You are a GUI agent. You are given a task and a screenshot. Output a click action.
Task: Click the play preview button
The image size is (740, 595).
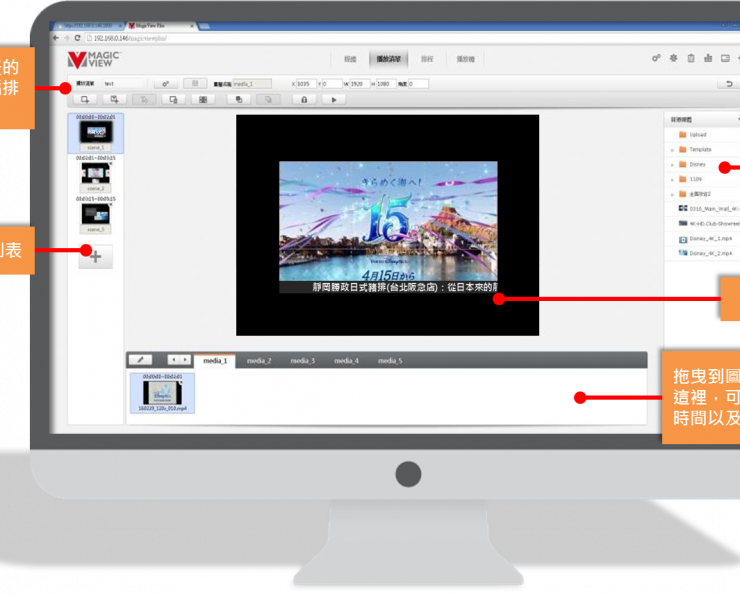[334, 100]
